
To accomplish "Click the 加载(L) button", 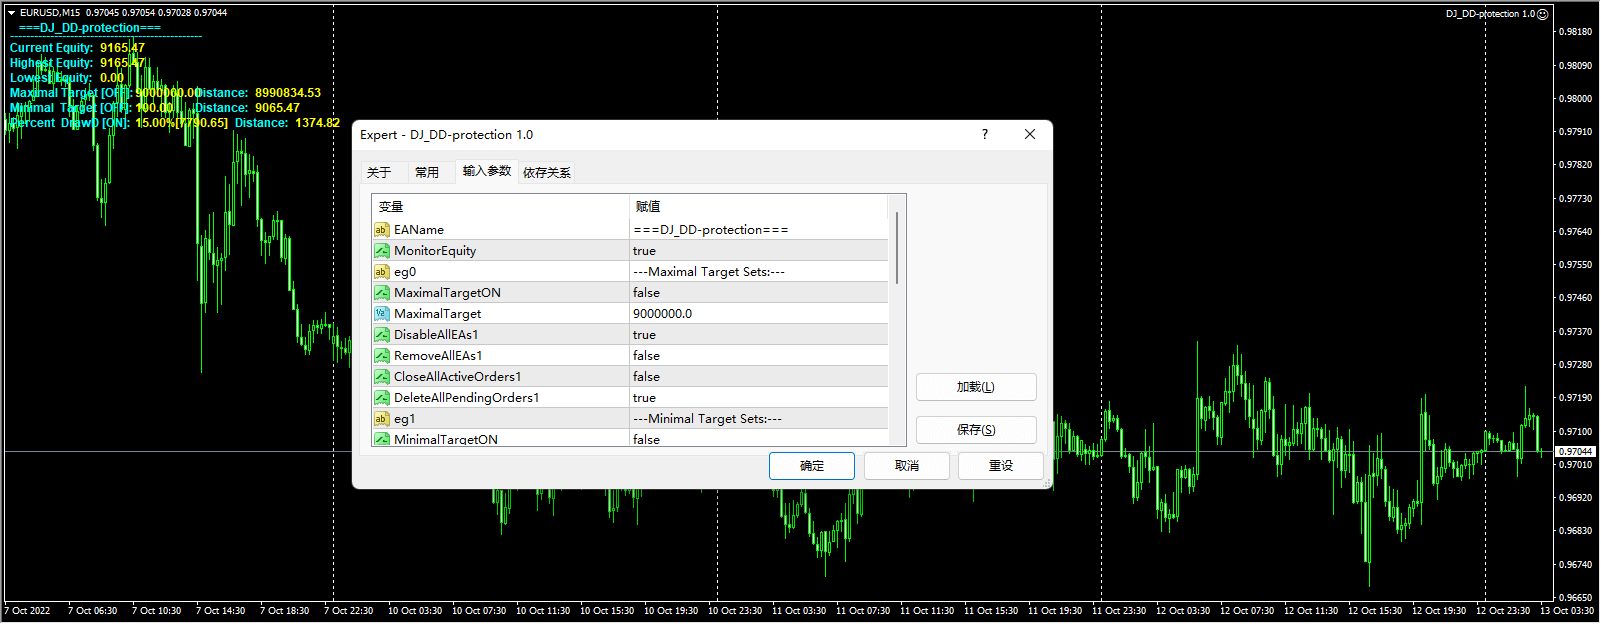I will (975, 387).
